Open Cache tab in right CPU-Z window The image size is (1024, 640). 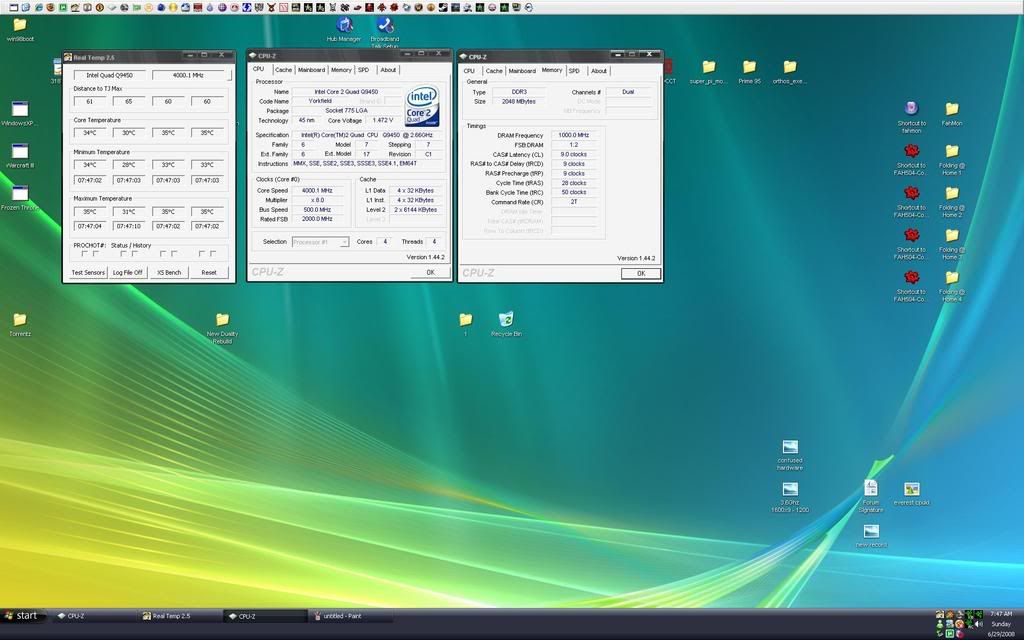click(494, 71)
